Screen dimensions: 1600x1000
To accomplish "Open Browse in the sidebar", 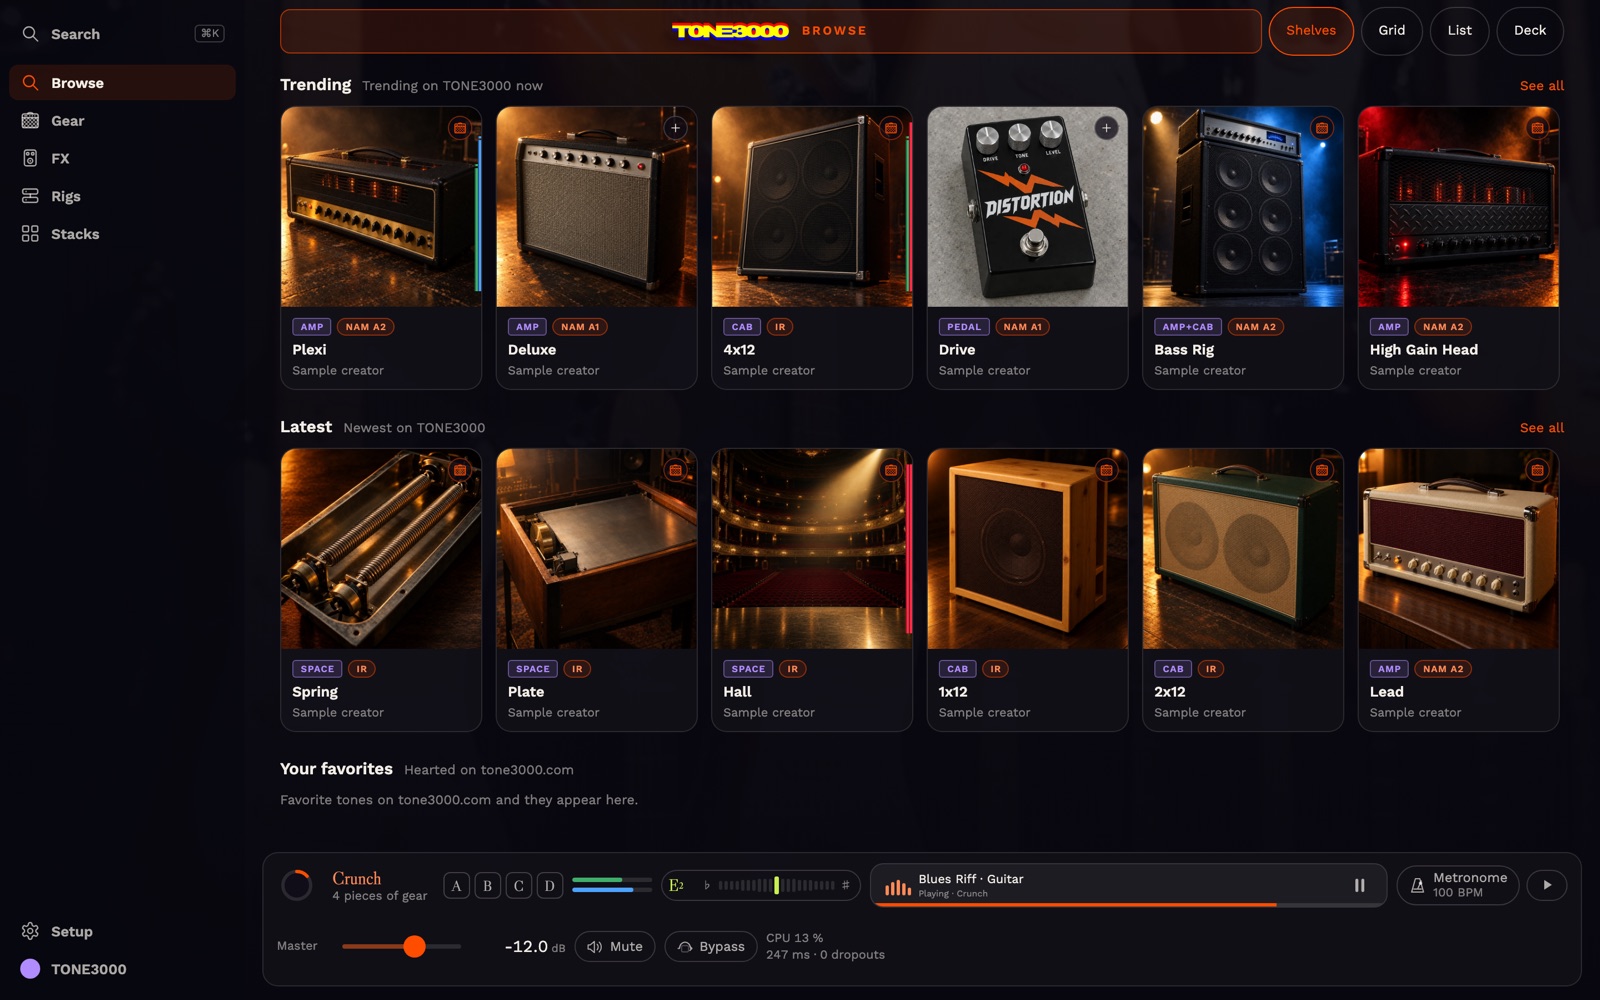I will [122, 83].
